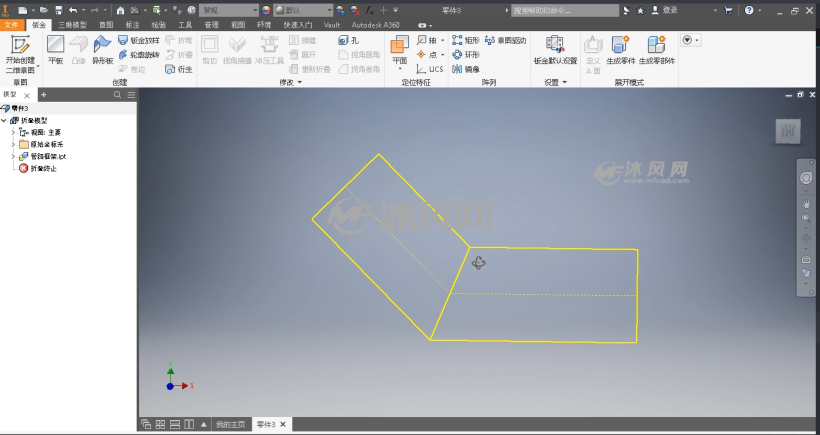This screenshot has width=820, height=435.
Task: Click the 轮廓旋转 Contour Roll tool
Action: (x=139, y=54)
